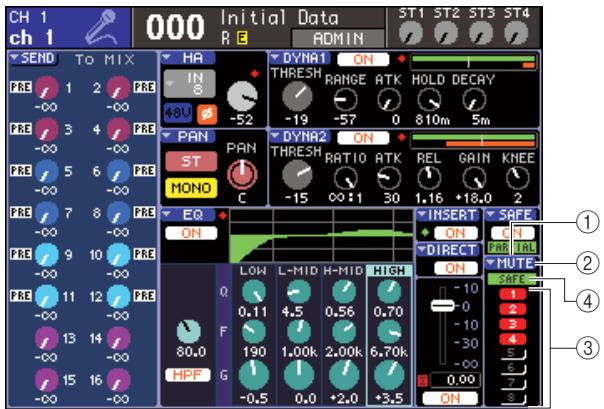The width and height of the screenshot is (604, 409).
Task: Select the MIX 1 send knob
Action: (47, 88)
